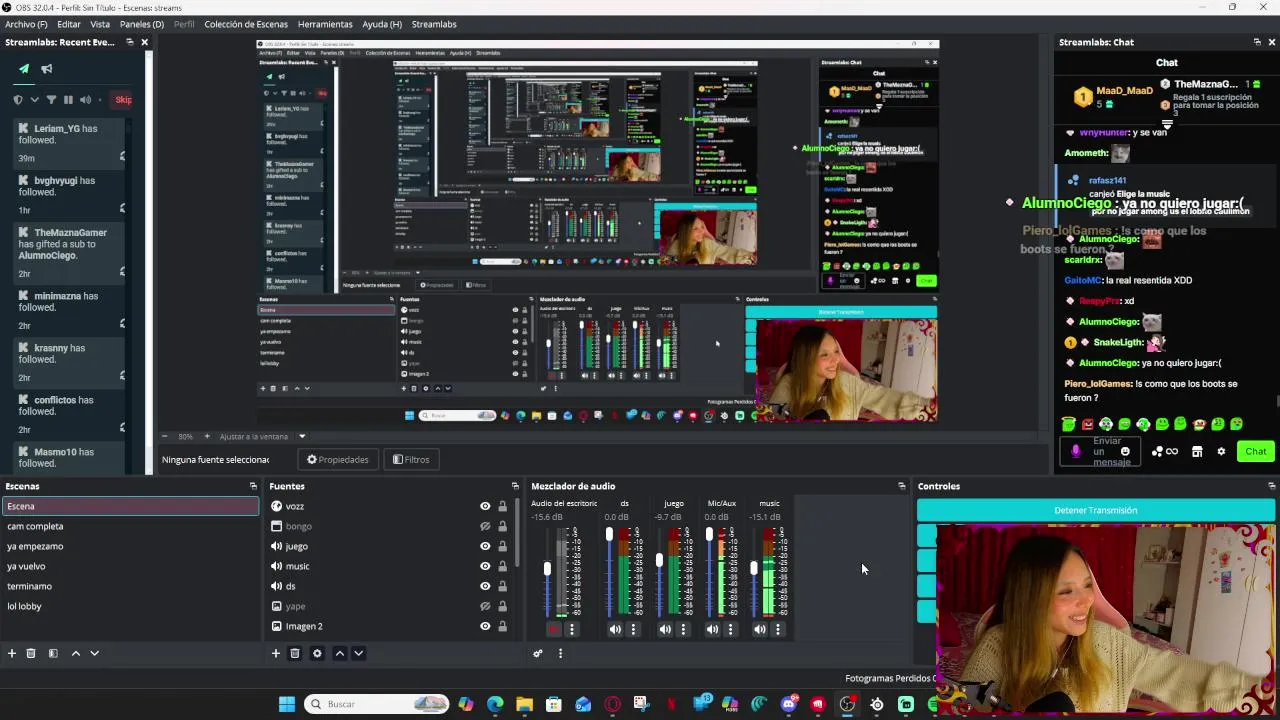Open scene filters icon in Escenas toolbar
The width and height of the screenshot is (1280, 720).
tap(53, 653)
